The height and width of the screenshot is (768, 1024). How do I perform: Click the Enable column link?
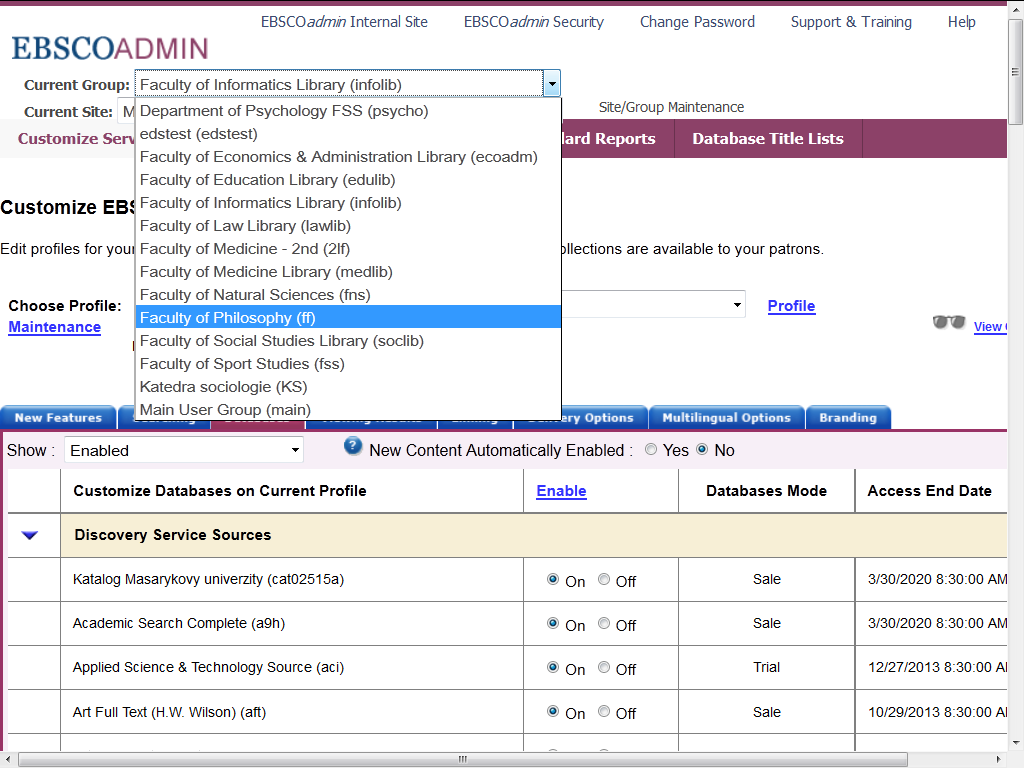(x=561, y=491)
